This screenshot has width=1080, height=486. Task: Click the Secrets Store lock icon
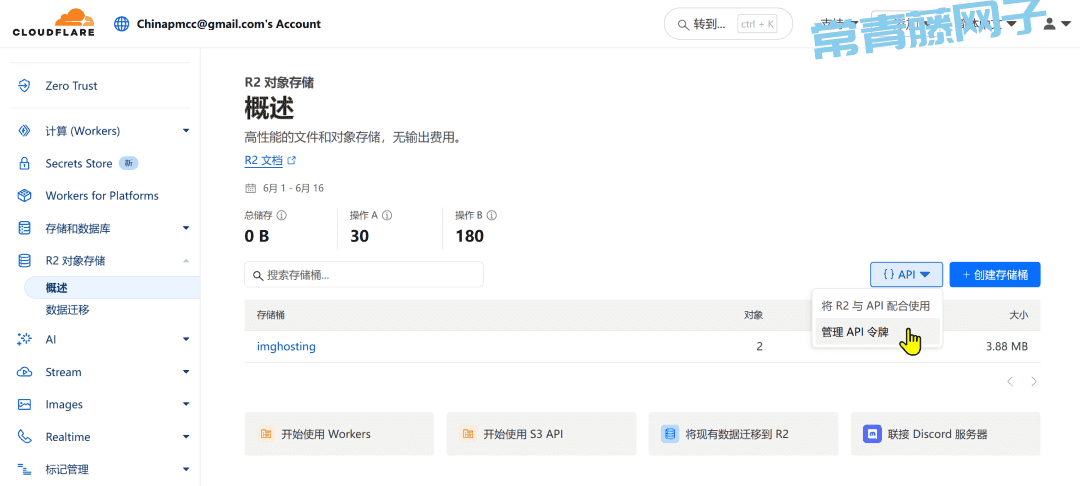pyautogui.click(x=25, y=164)
